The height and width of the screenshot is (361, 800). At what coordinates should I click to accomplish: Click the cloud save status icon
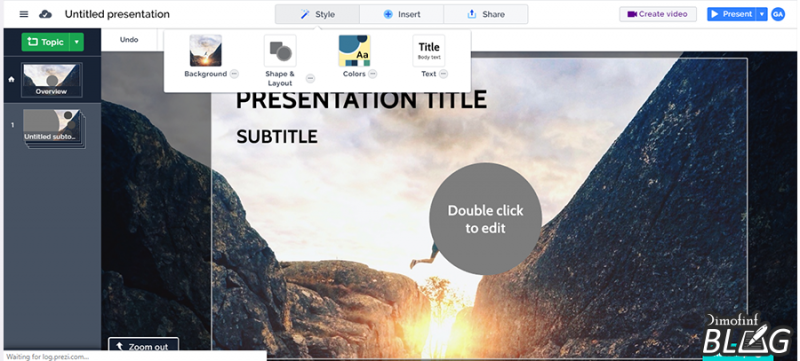point(45,14)
